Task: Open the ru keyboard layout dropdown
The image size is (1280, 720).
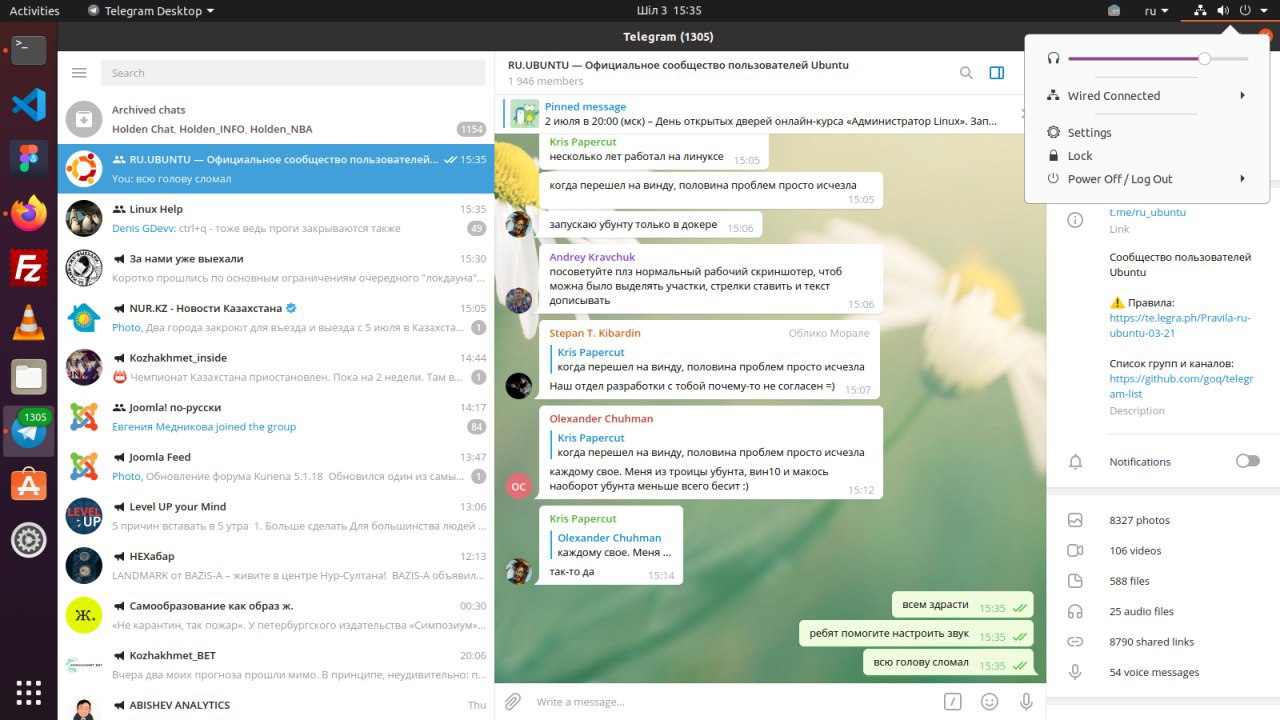Action: [x=1156, y=11]
